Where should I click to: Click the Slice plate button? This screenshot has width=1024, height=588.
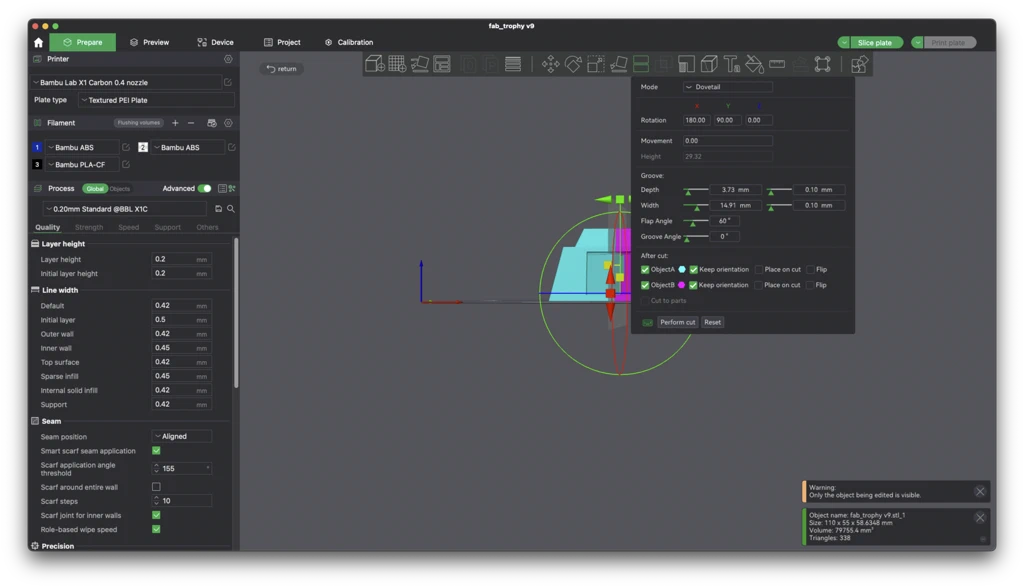875,42
